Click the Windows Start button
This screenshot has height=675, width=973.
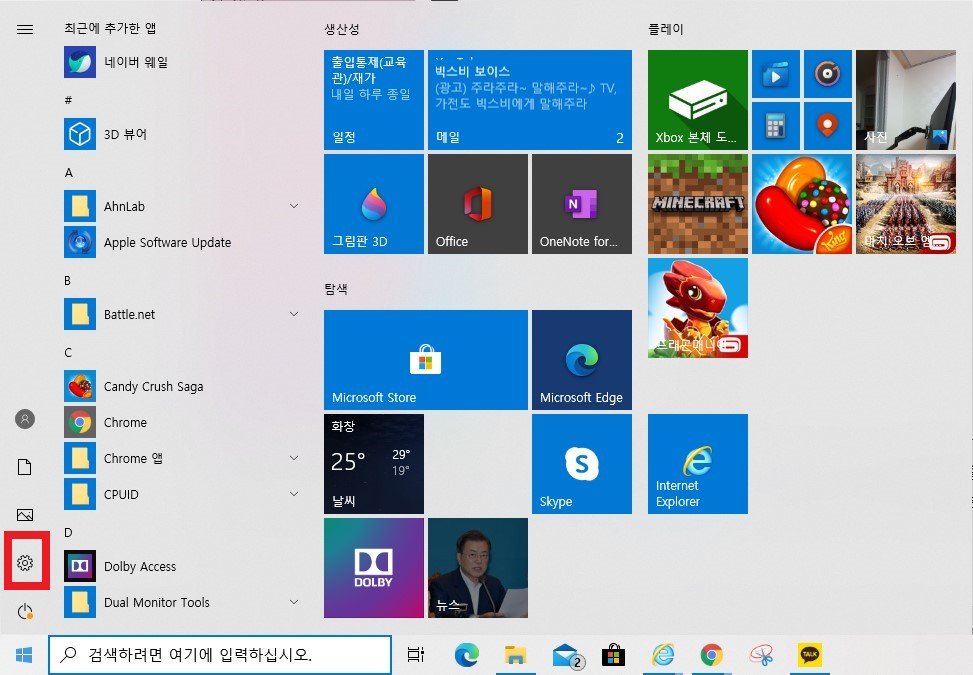(x=24, y=655)
